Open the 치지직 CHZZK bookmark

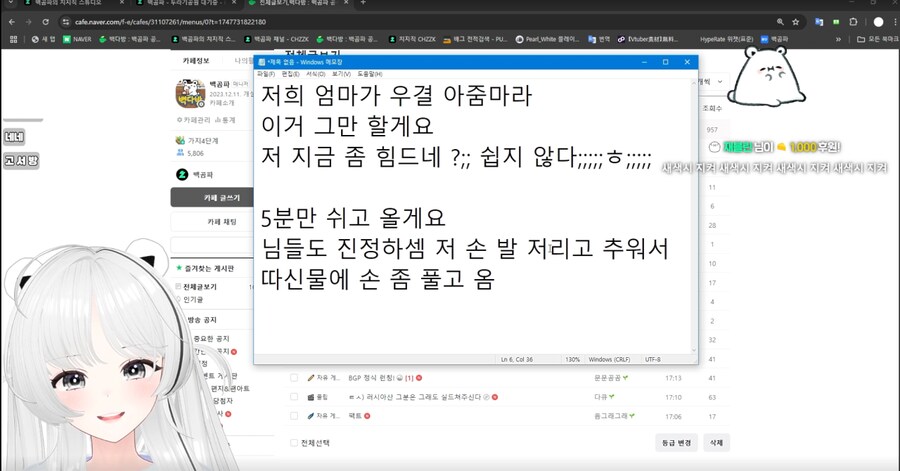point(412,39)
